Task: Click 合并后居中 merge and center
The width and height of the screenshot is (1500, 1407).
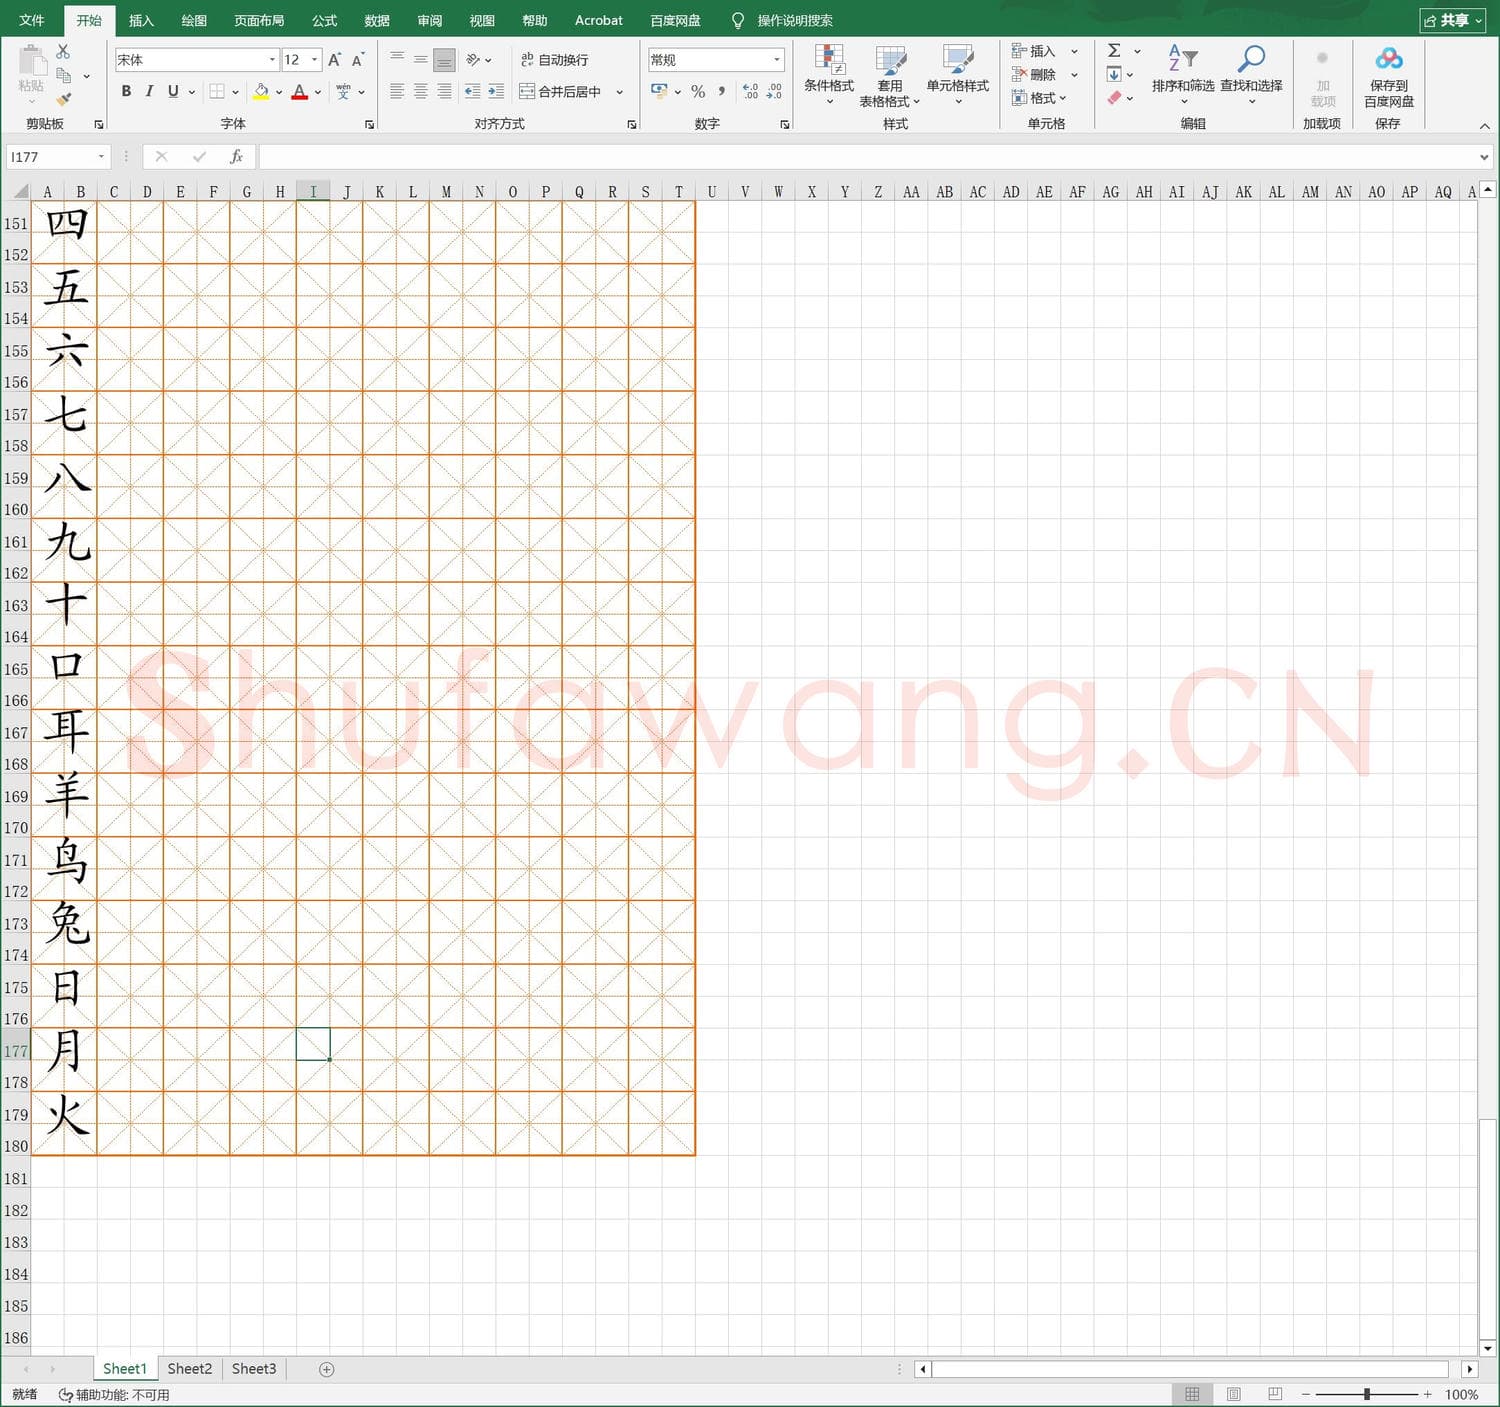Action: [x=560, y=92]
